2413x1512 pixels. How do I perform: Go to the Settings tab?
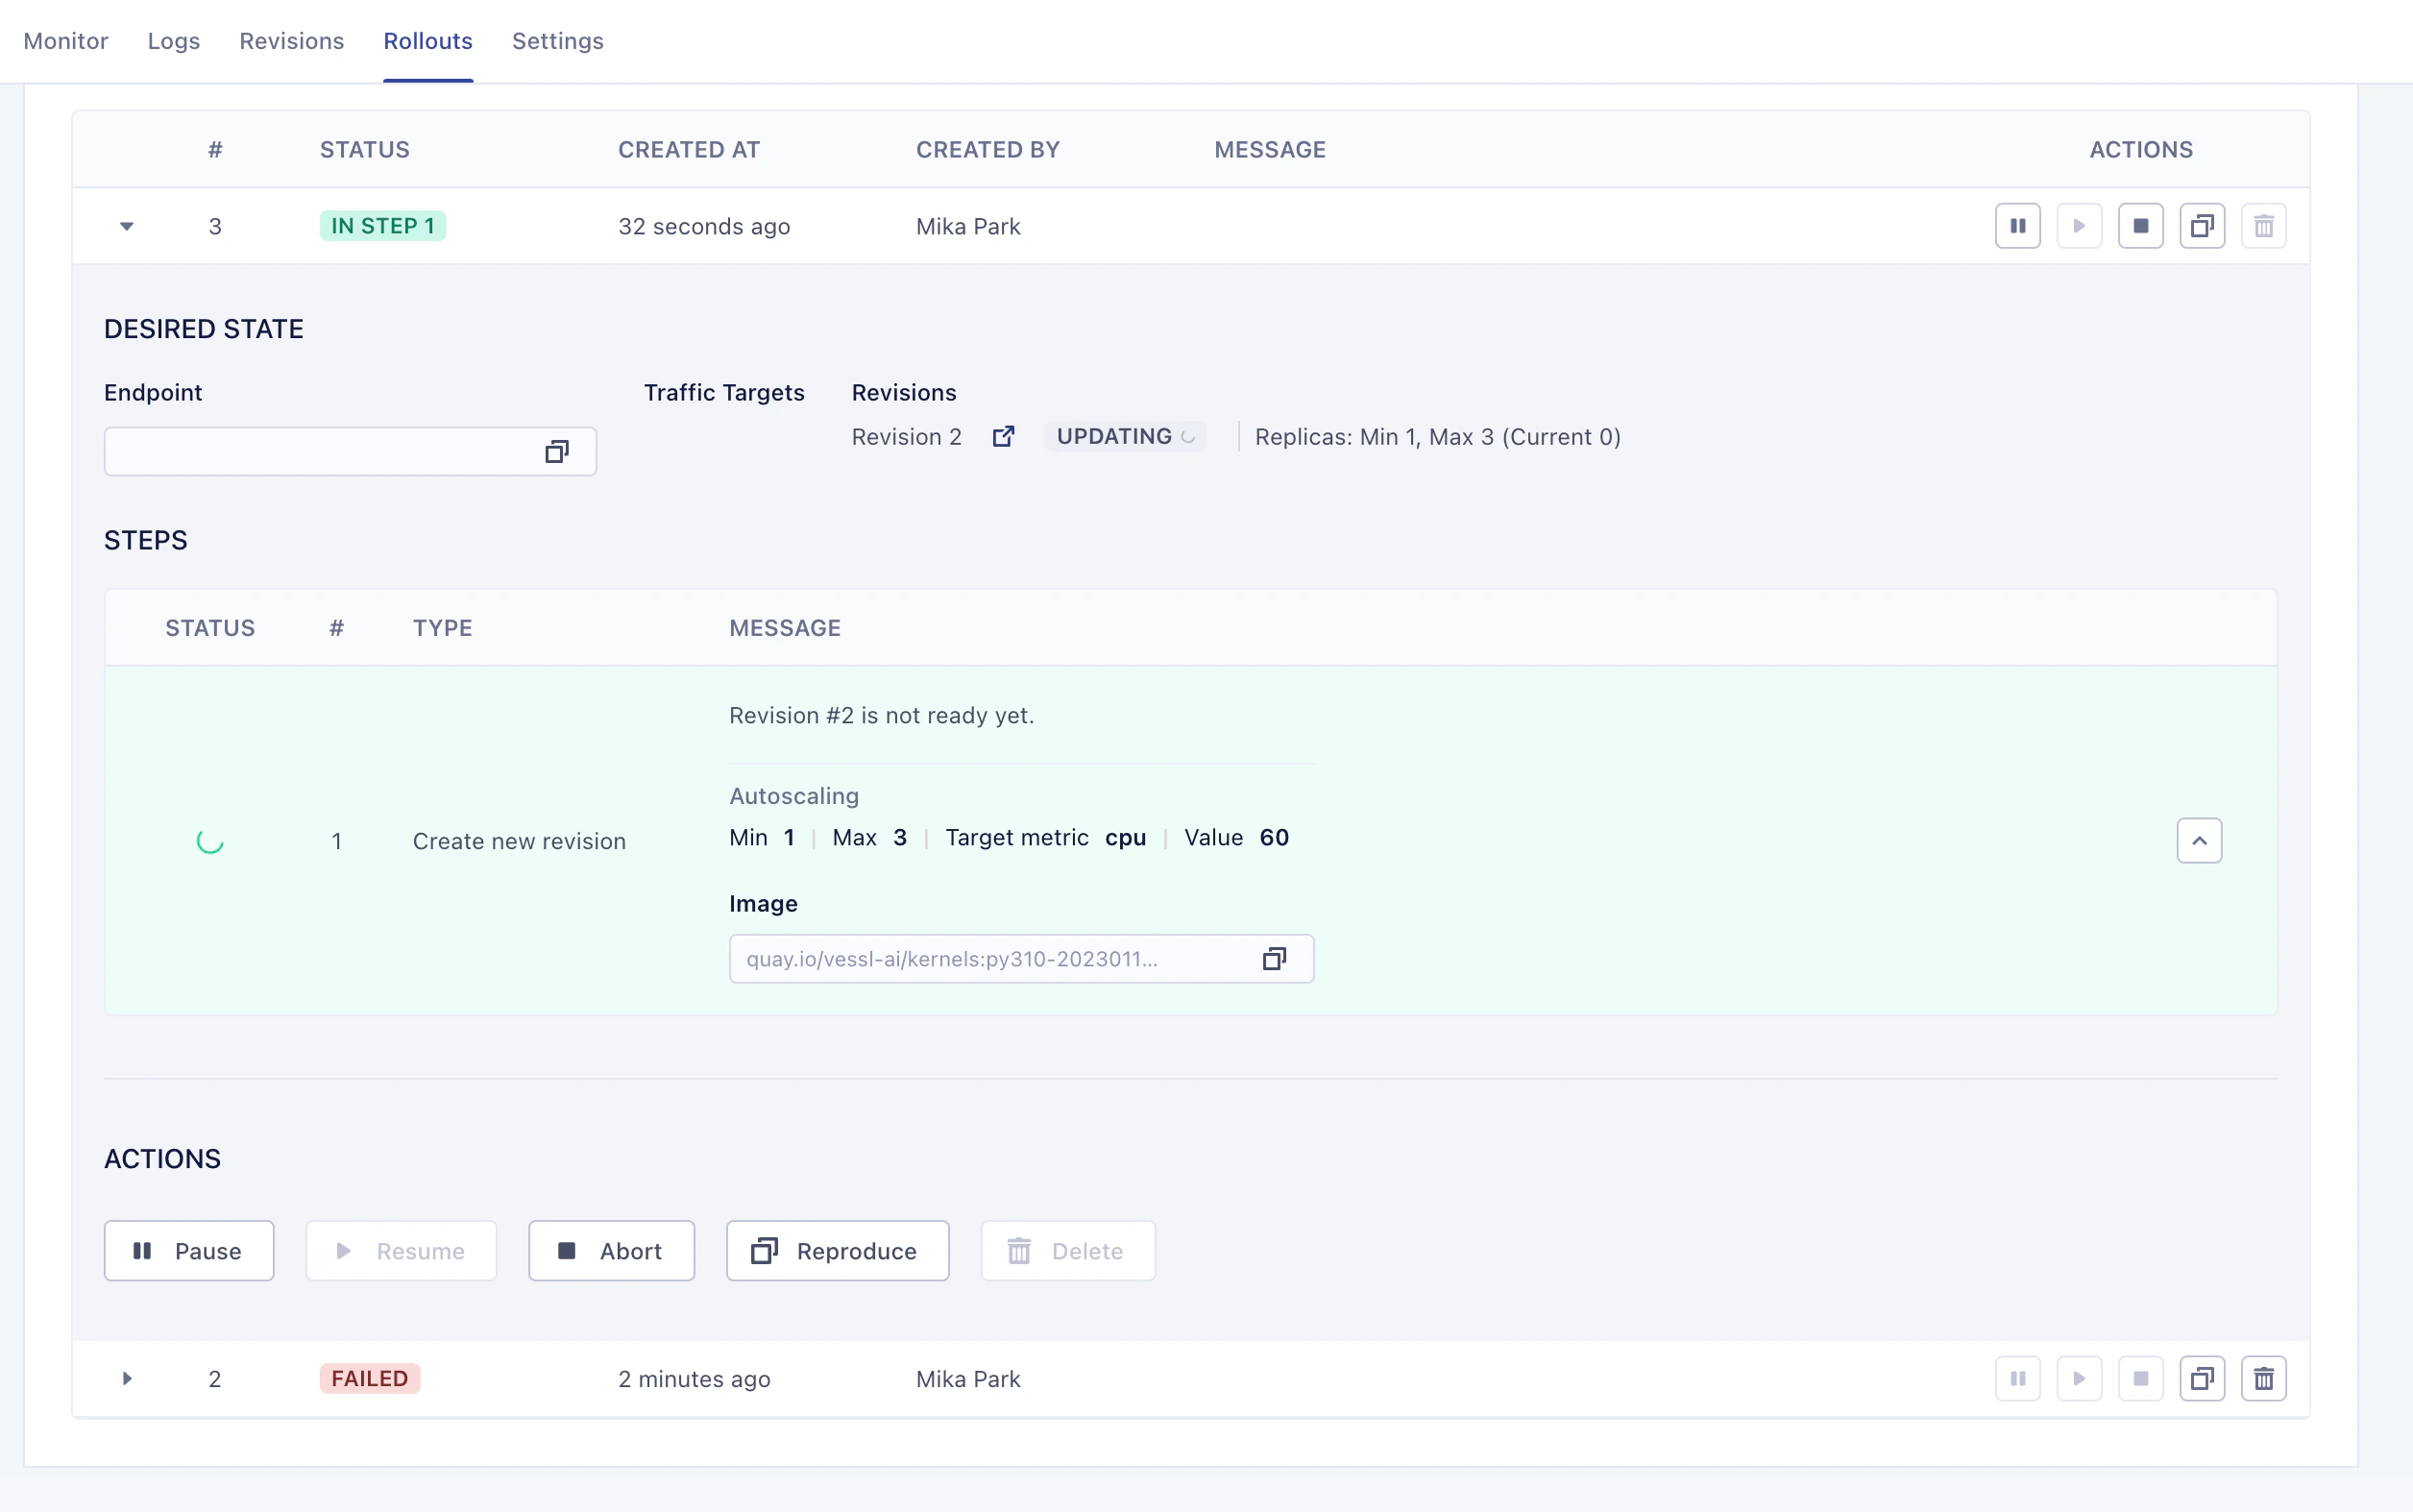(x=557, y=41)
